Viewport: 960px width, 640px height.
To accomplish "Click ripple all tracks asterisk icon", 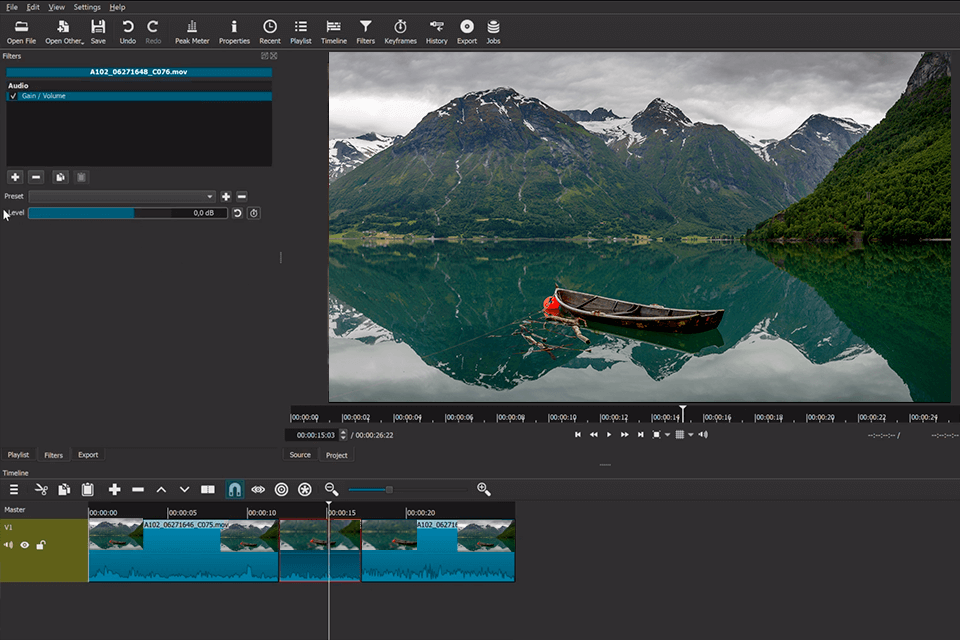I will 305,489.
